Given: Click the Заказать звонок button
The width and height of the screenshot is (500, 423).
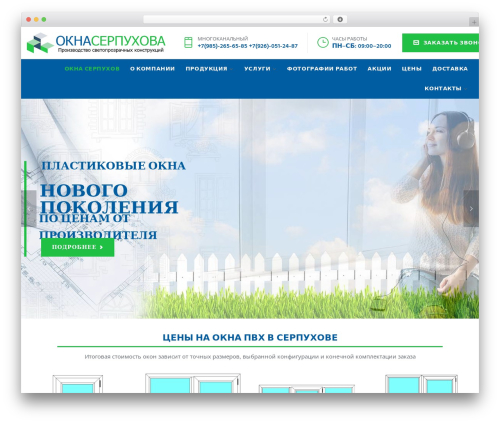Looking at the screenshot, I should point(440,43).
